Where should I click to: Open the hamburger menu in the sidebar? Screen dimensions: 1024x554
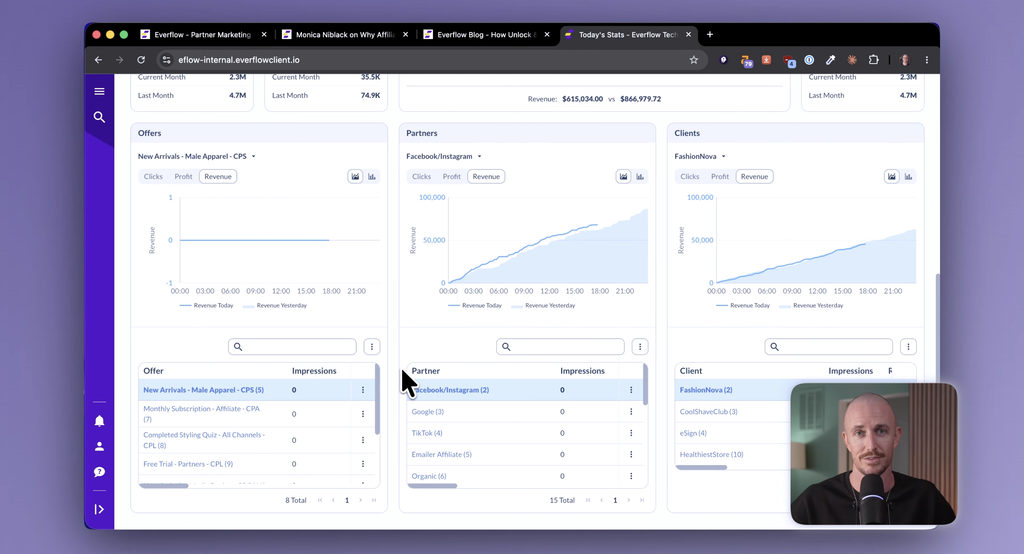coord(99,91)
